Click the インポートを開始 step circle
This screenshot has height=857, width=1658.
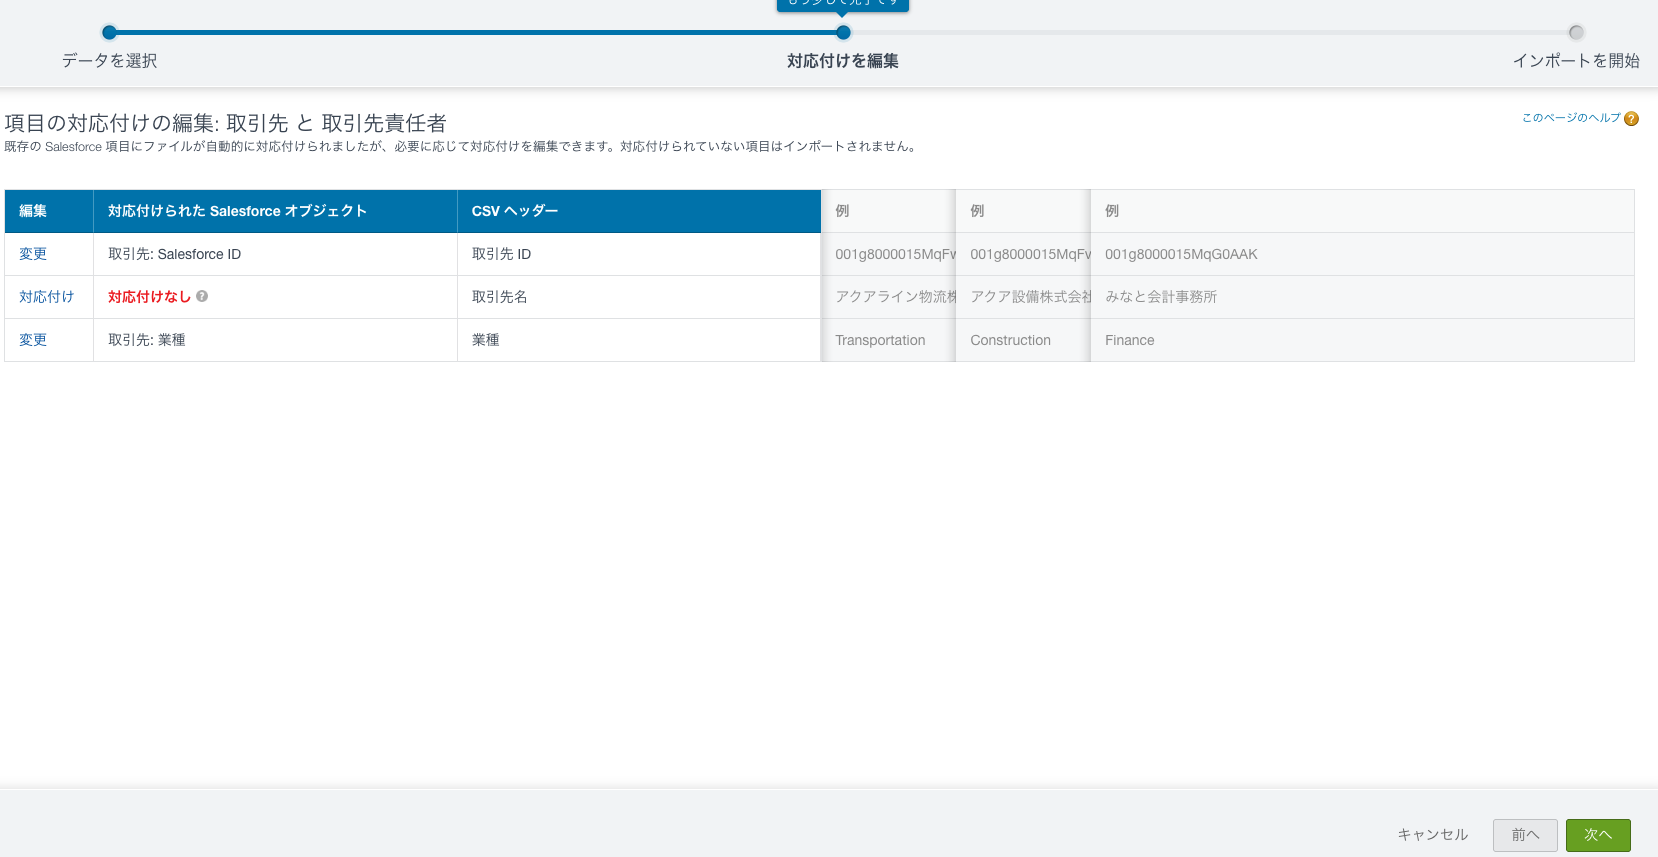[x=1576, y=32]
